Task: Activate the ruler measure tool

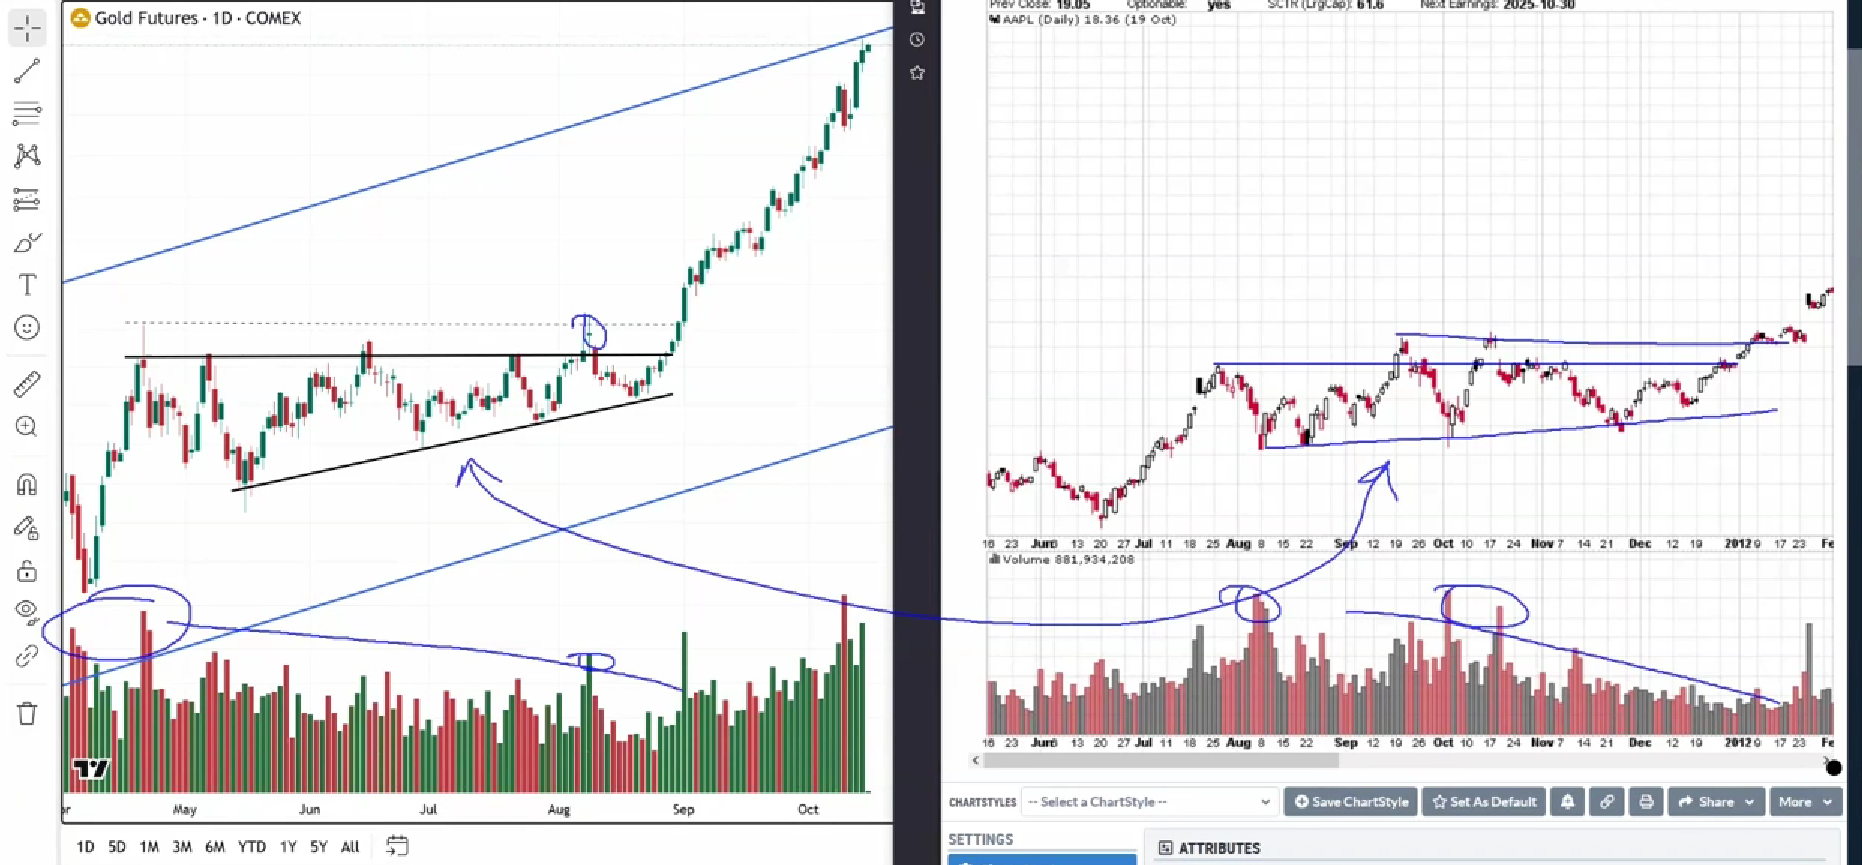Action: pyautogui.click(x=27, y=384)
